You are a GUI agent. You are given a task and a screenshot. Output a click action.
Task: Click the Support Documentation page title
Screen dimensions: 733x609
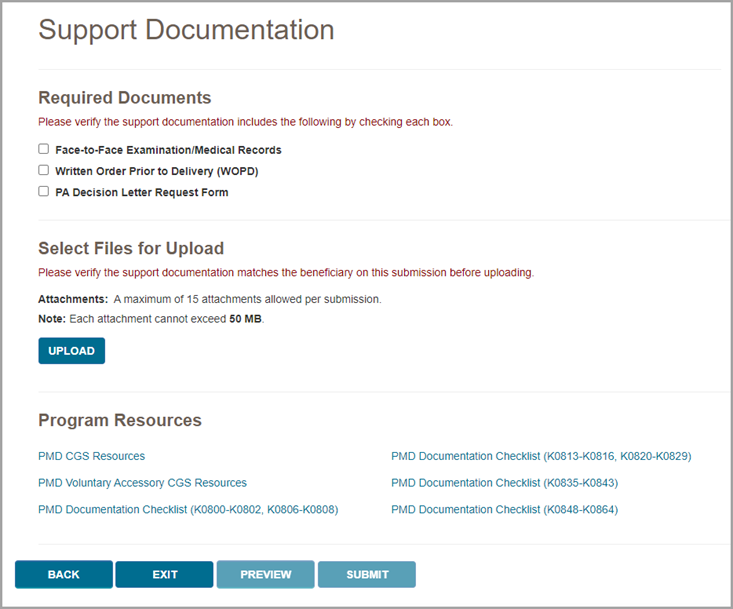pos(186,30)
